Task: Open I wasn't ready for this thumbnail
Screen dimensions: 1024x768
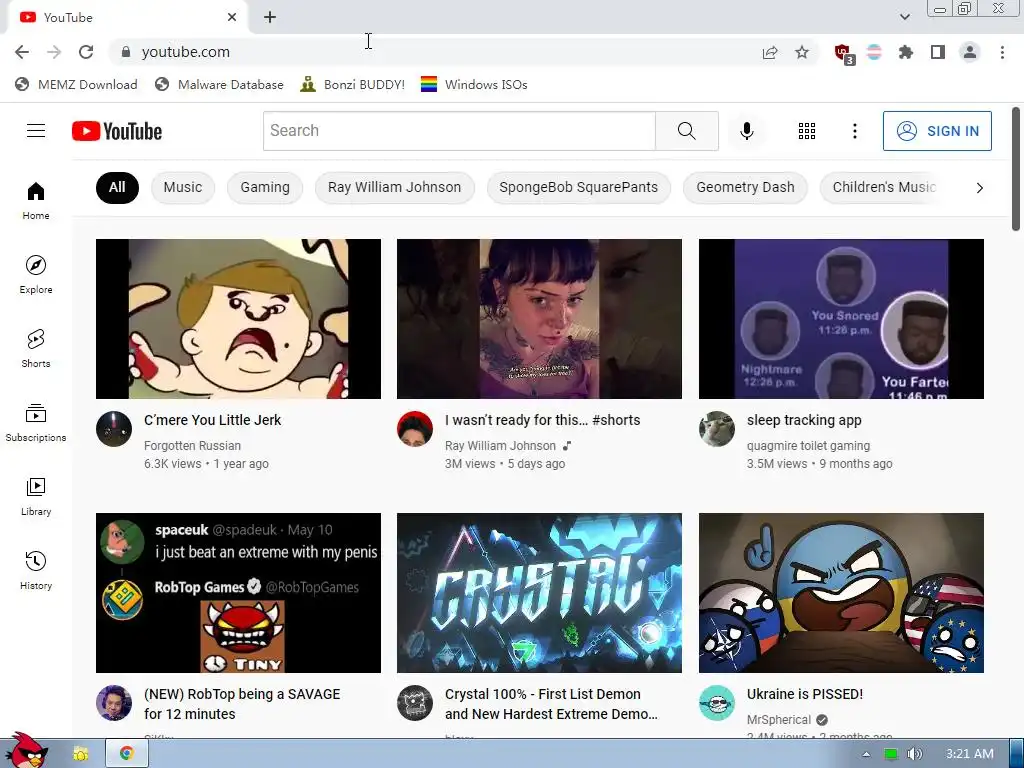Action: (539, 319)
